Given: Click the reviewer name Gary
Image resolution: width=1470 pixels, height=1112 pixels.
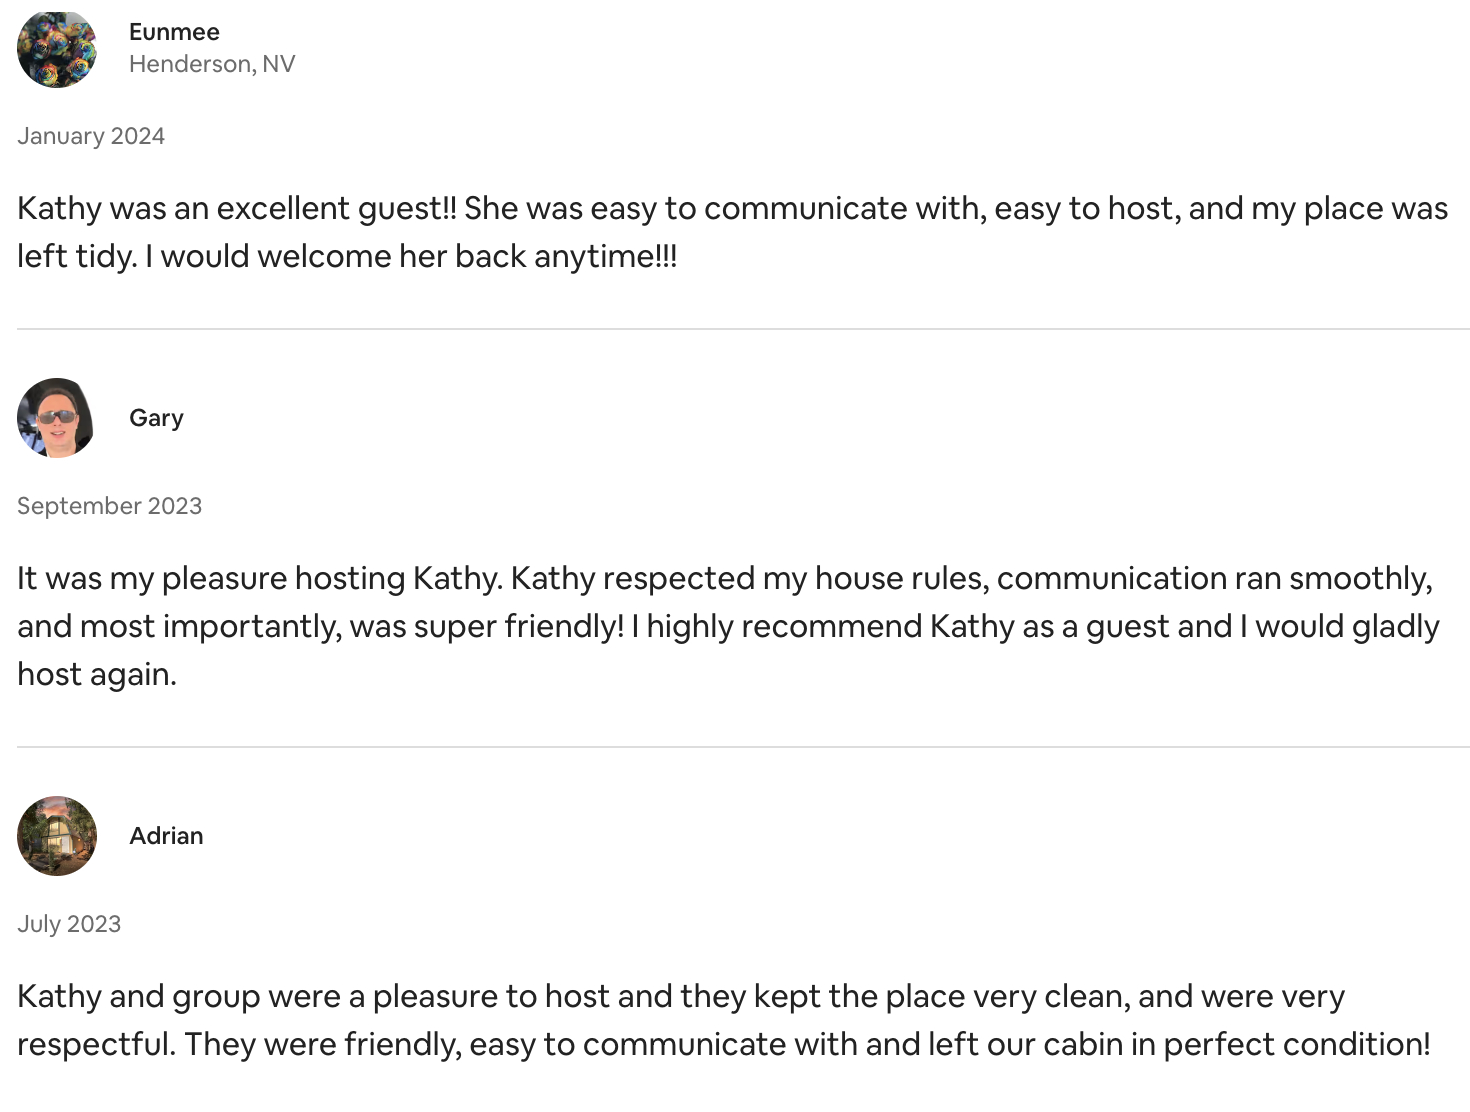Looking at the screenshot, I should click(156, 418).
